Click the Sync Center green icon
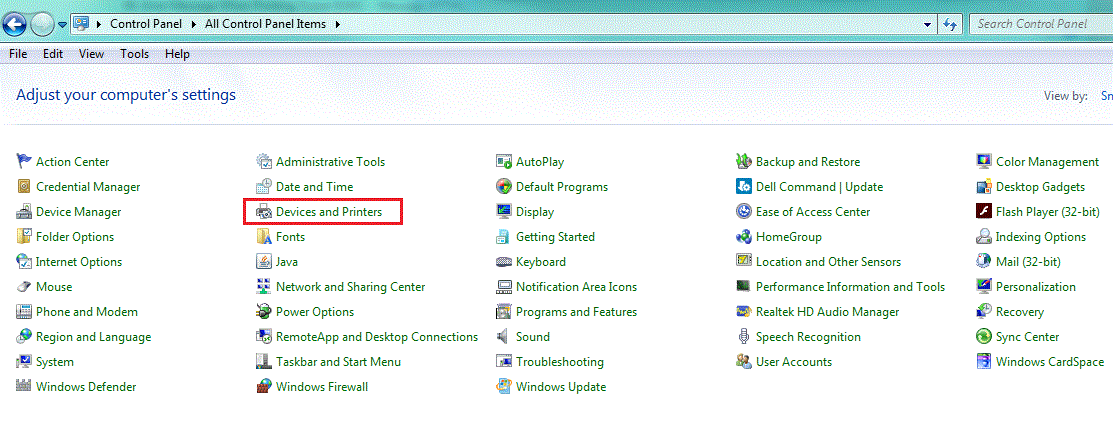1113x426 pixels. [984, 337]
